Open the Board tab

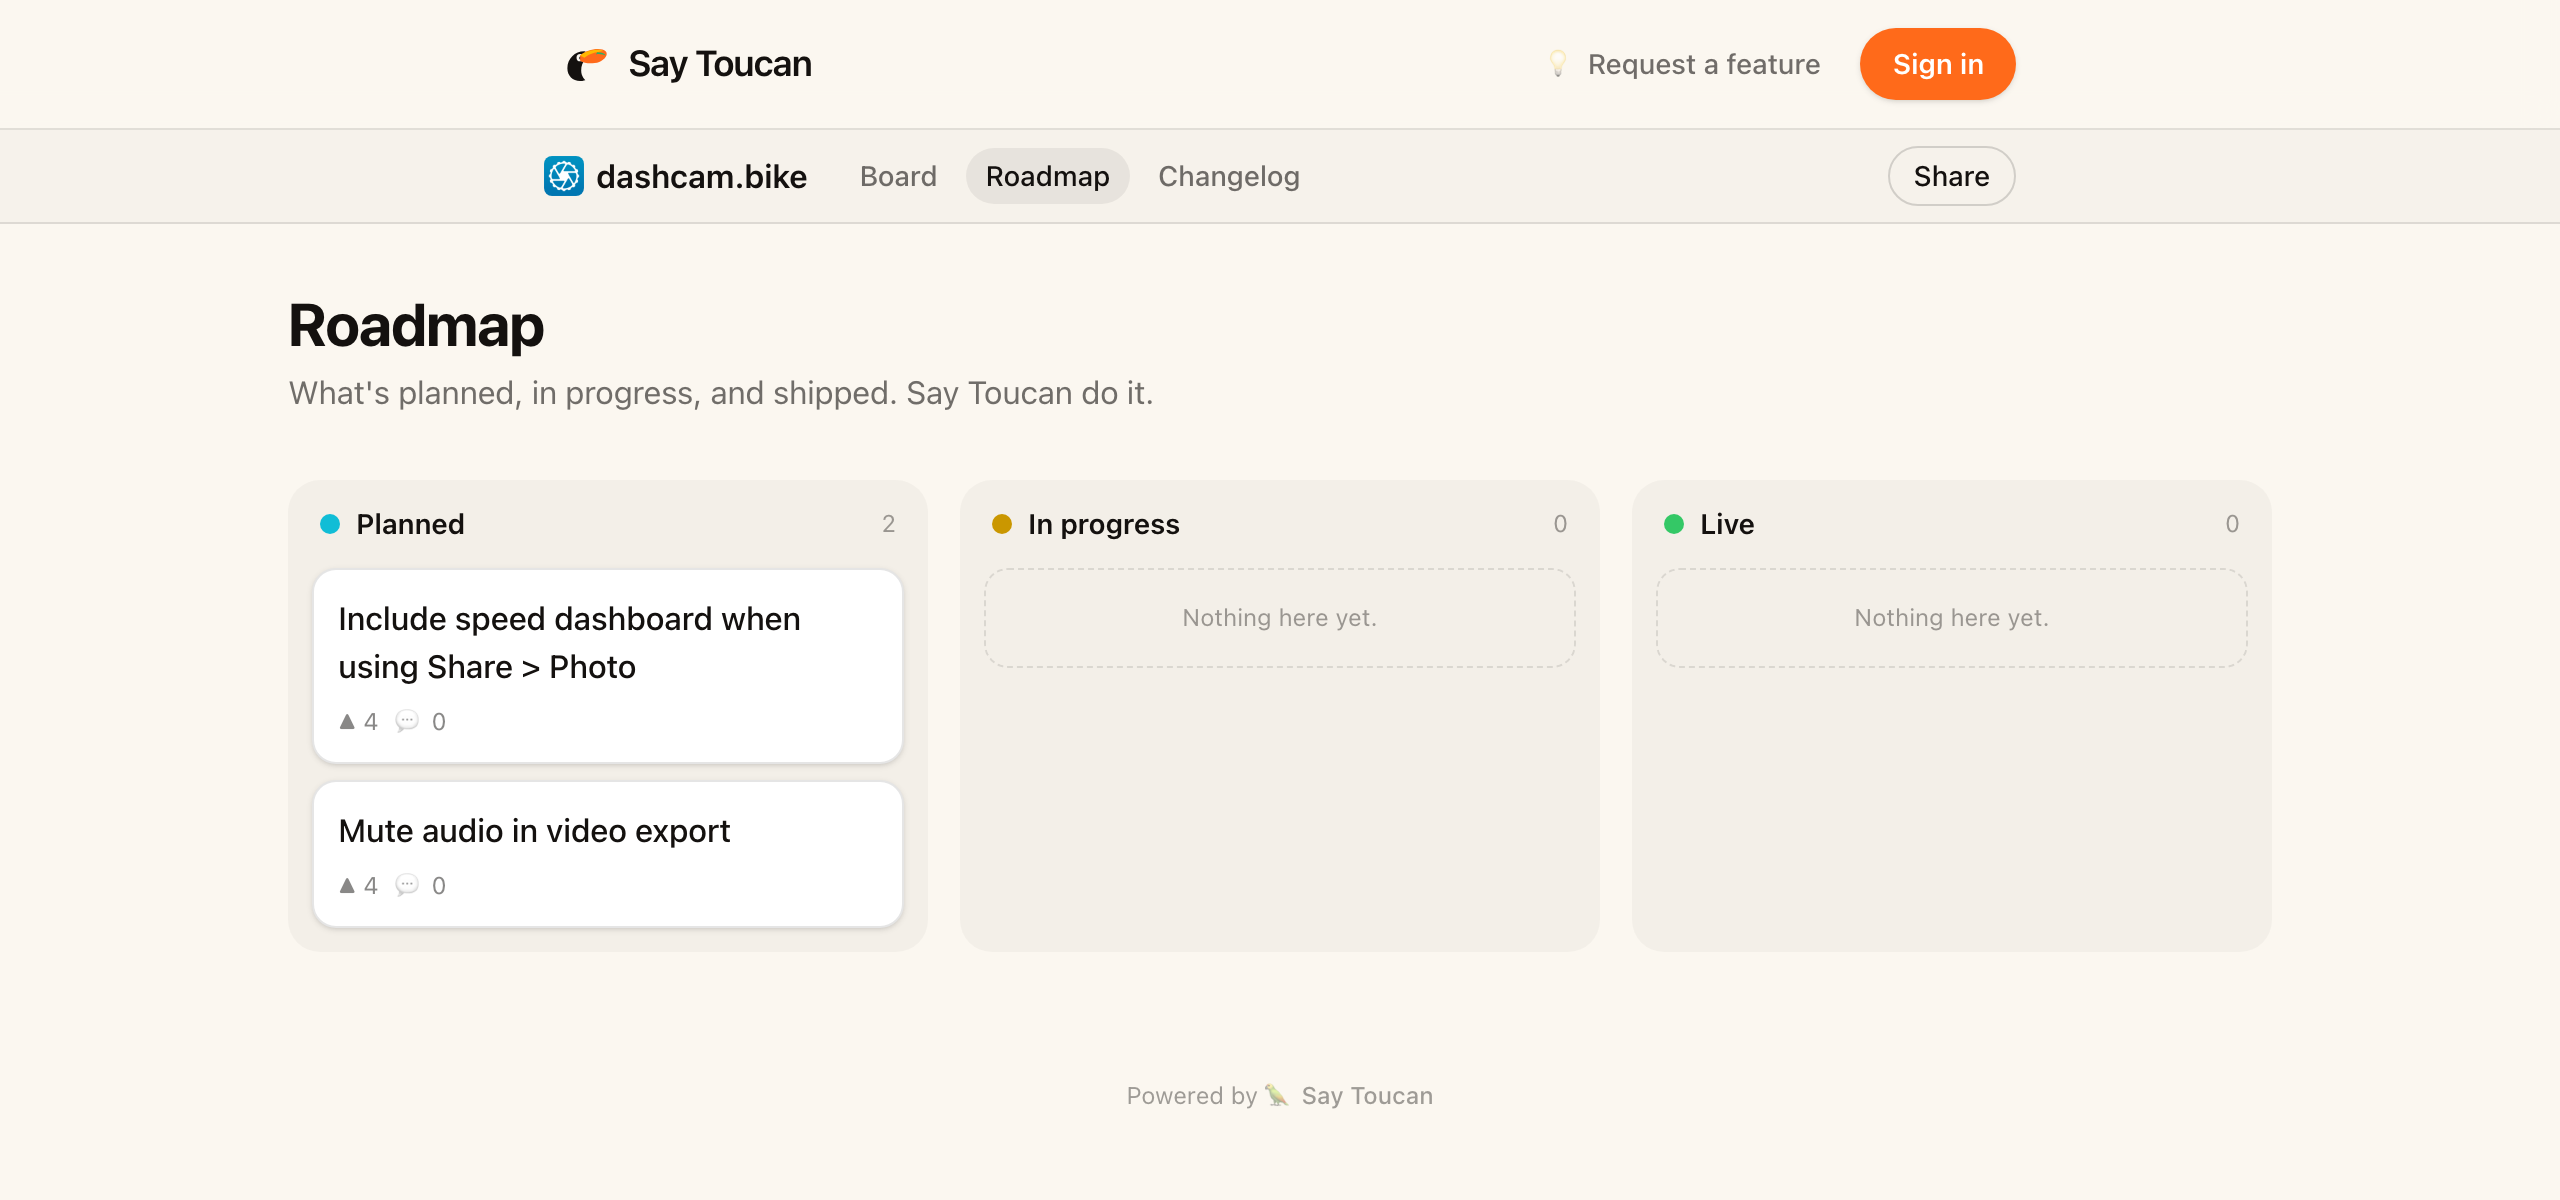pyautogui.click(x=898, y=176)
